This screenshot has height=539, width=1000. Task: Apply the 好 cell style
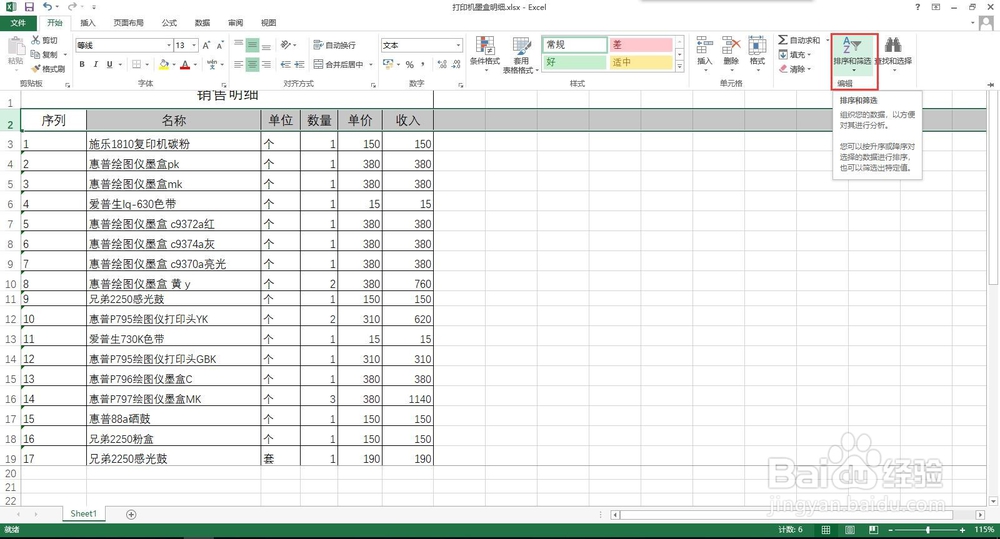pyautogui.click(x=575, y=63)
